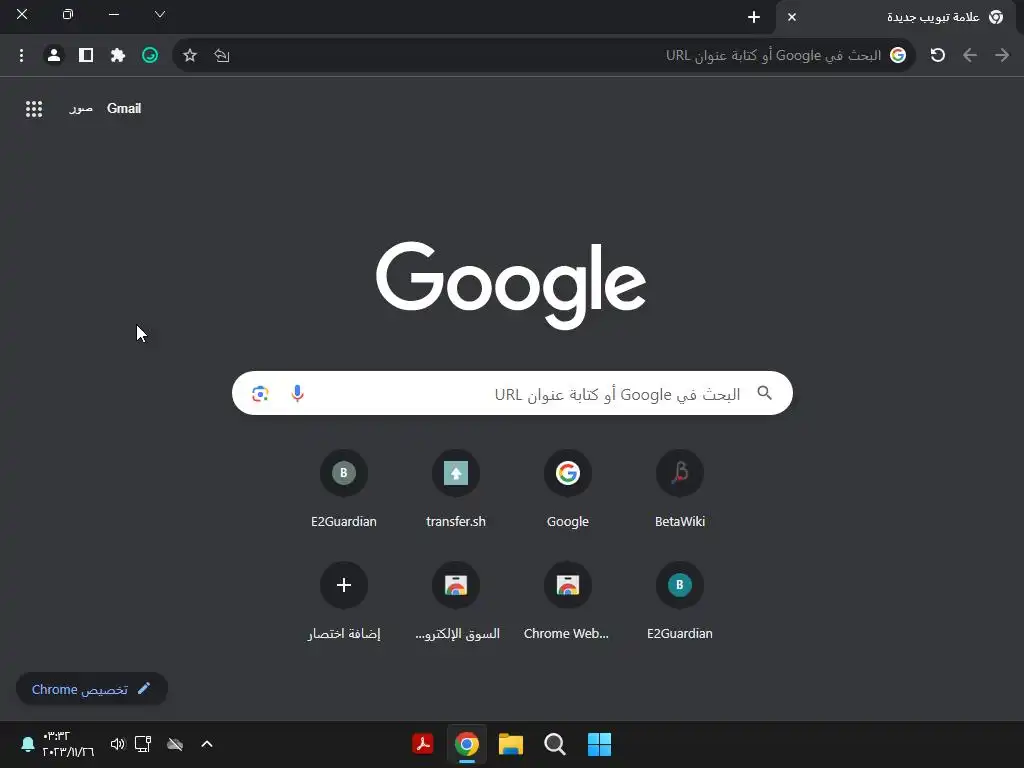This screenshot has height=768, width=1024.
Task: Click the Google G icon in address bar
Action: click(898, 56)
